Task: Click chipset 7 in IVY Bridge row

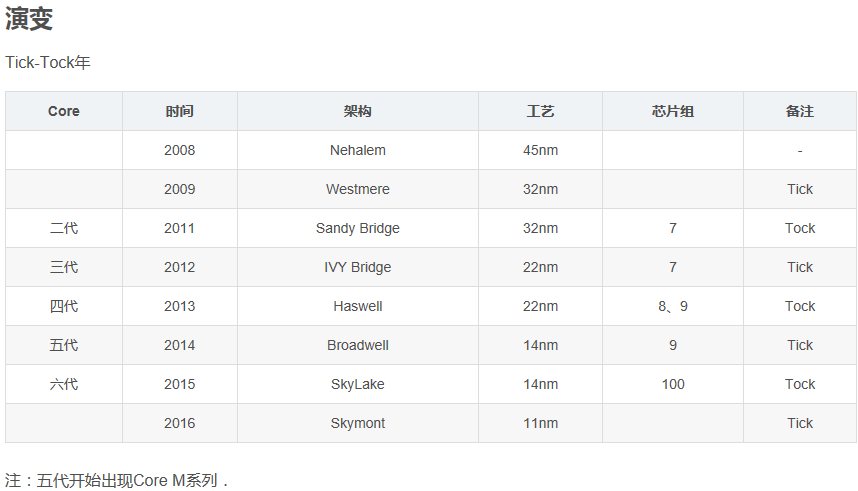Action: pos(673,267)
